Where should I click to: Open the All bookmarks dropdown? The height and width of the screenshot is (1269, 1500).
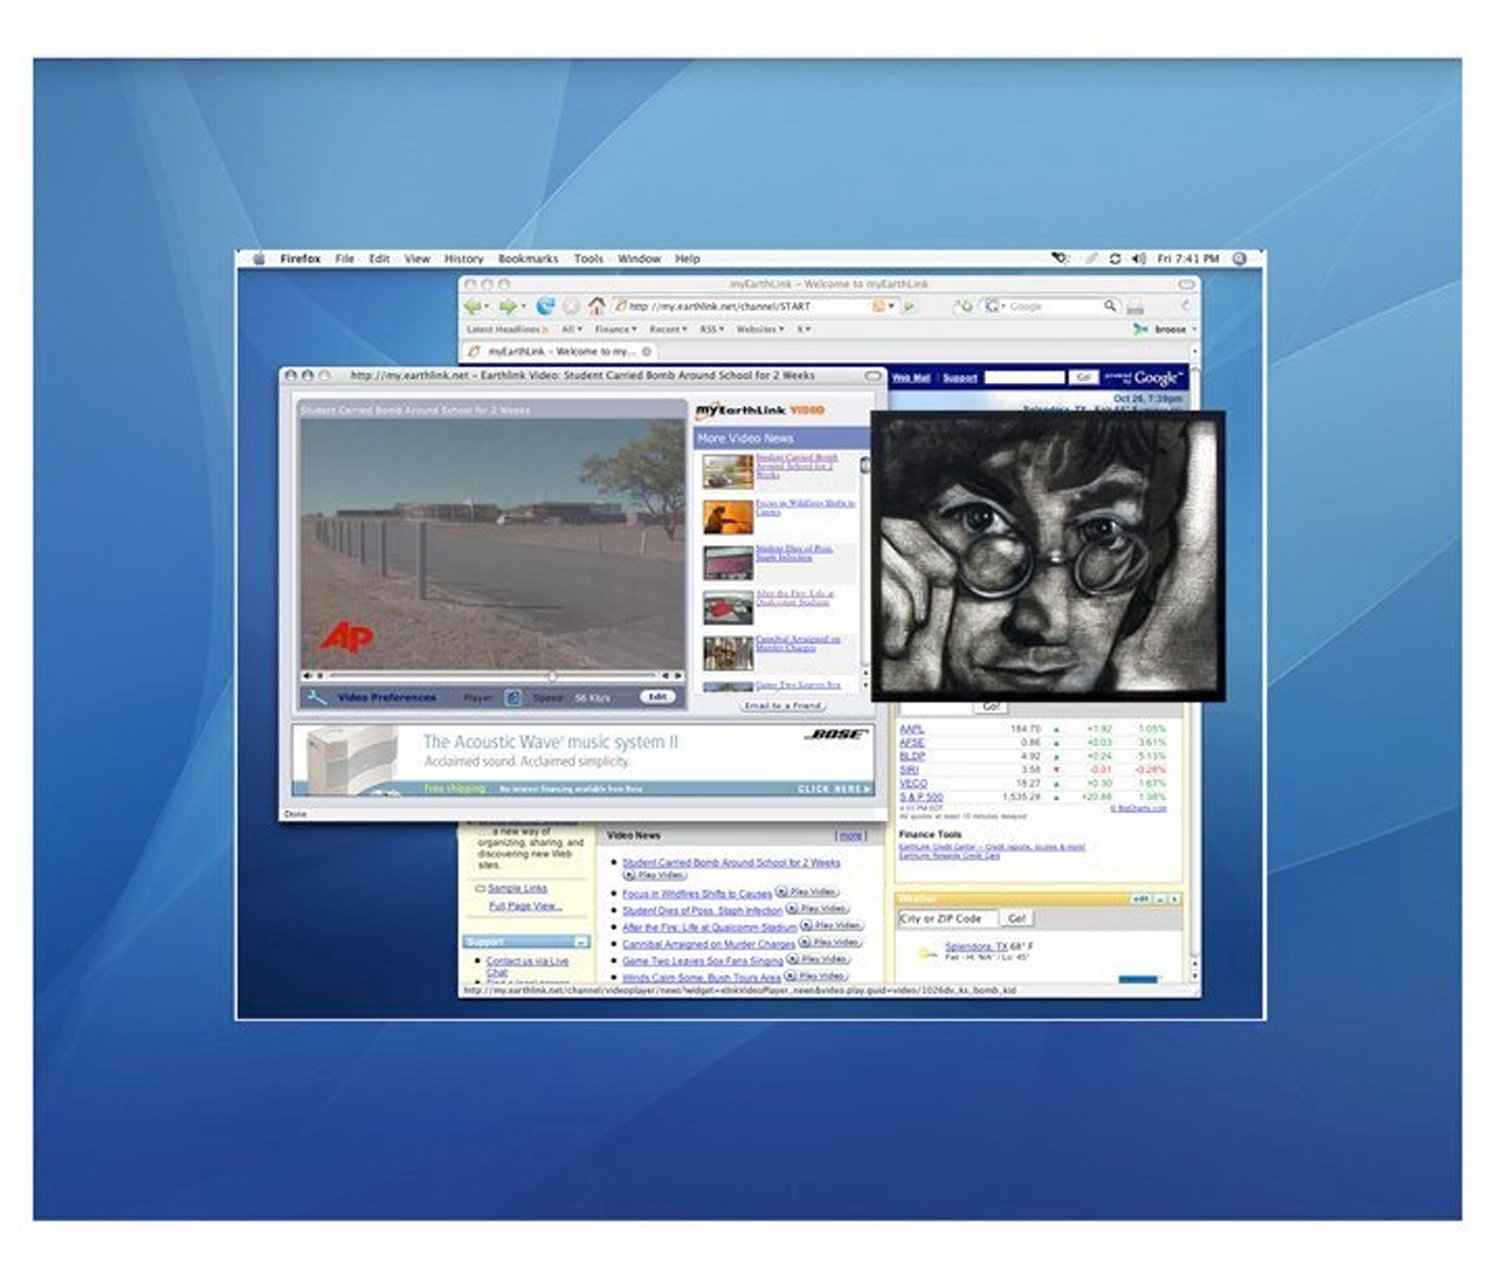point(571,329)
